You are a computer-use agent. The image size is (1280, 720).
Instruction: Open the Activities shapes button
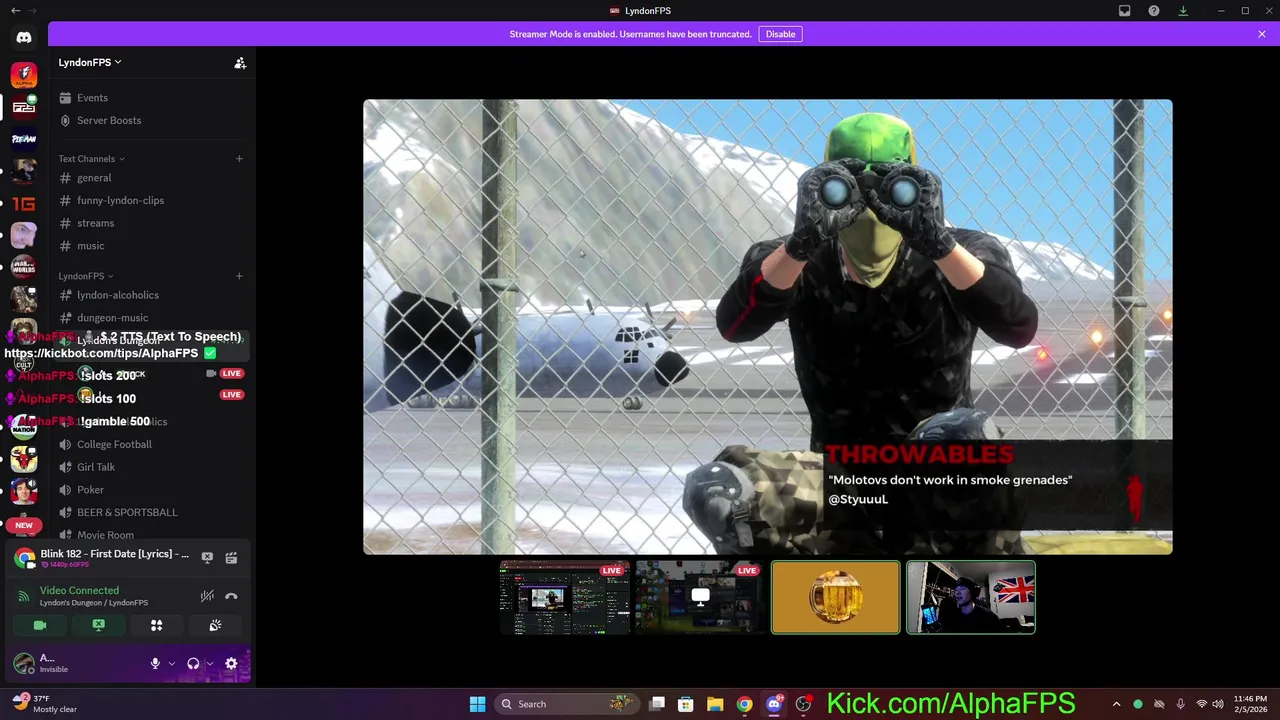pyautogui.click(x=156, y=625)
